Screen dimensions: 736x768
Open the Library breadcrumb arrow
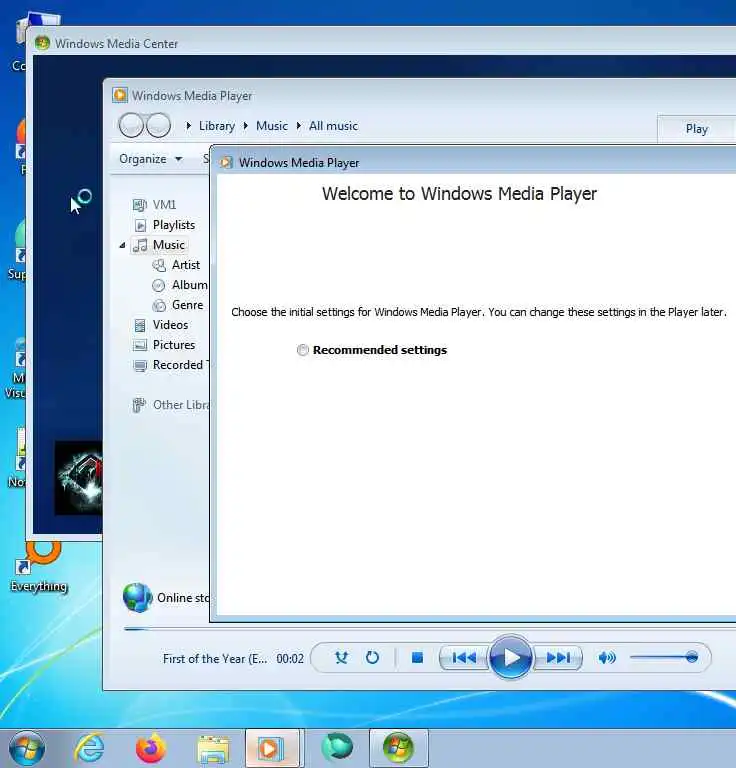point(189,126)
